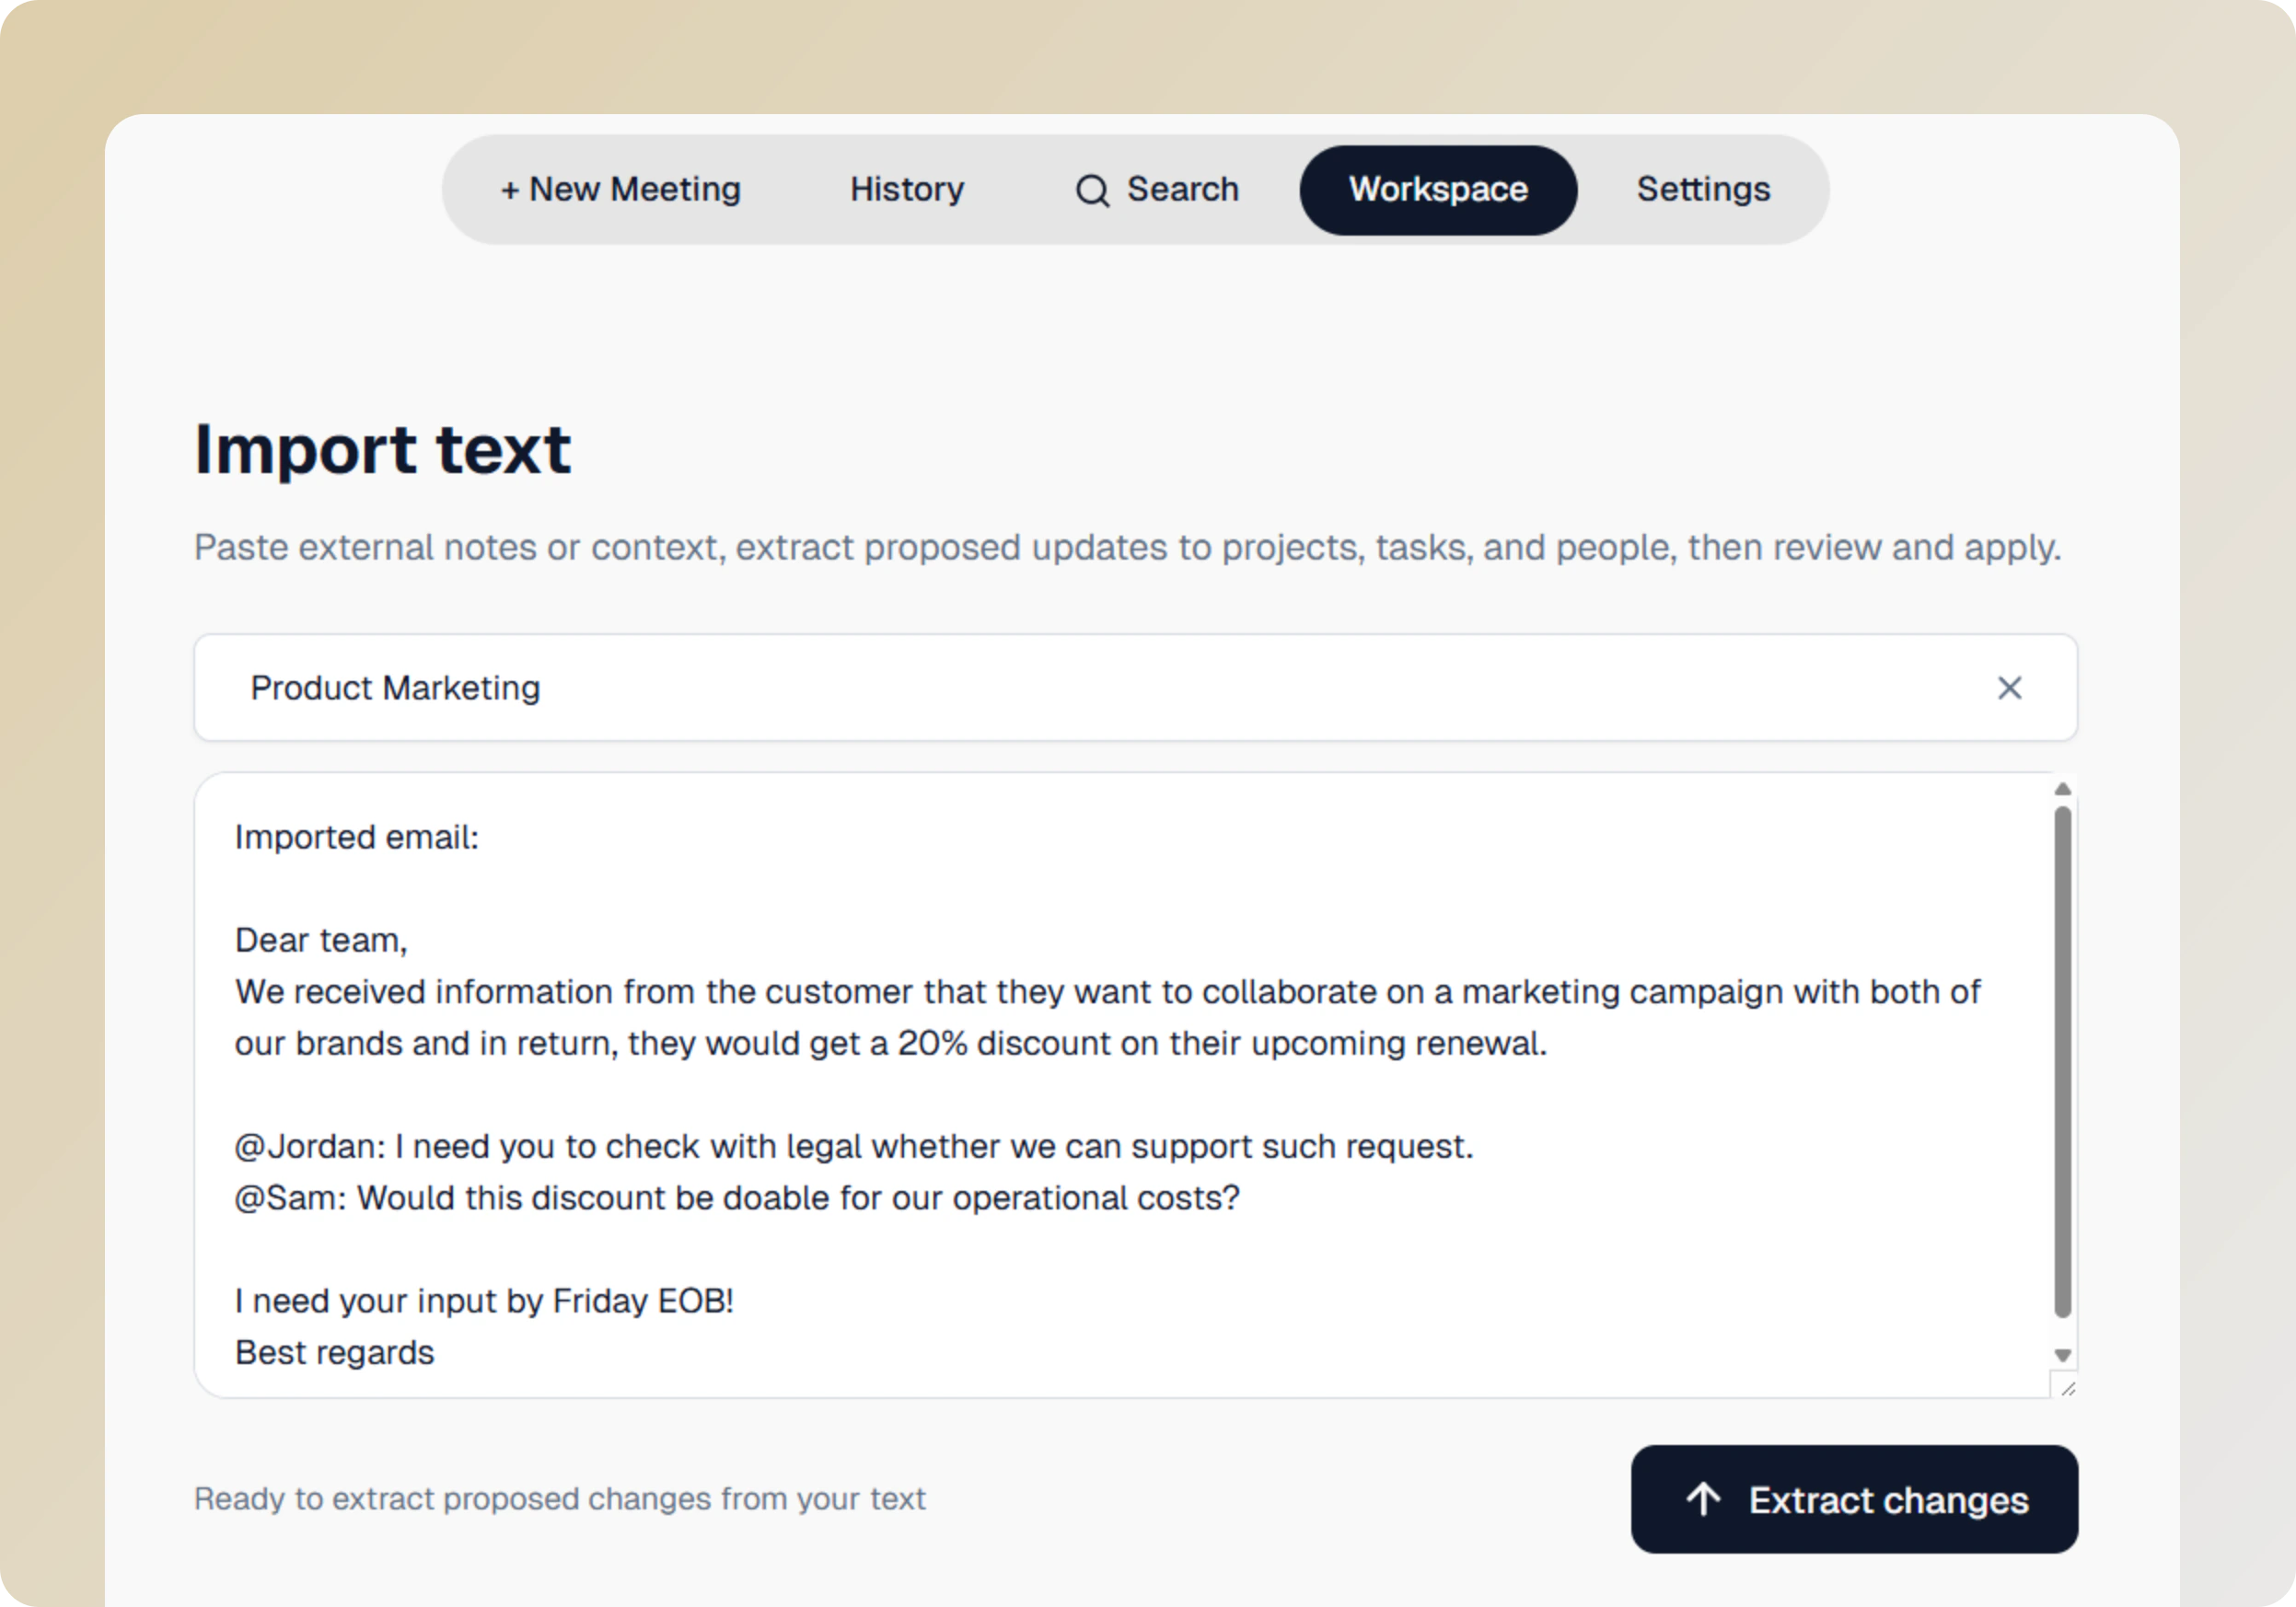Open the History tab
Viewport: 2296px width, 1607px height.
point(906,189)
